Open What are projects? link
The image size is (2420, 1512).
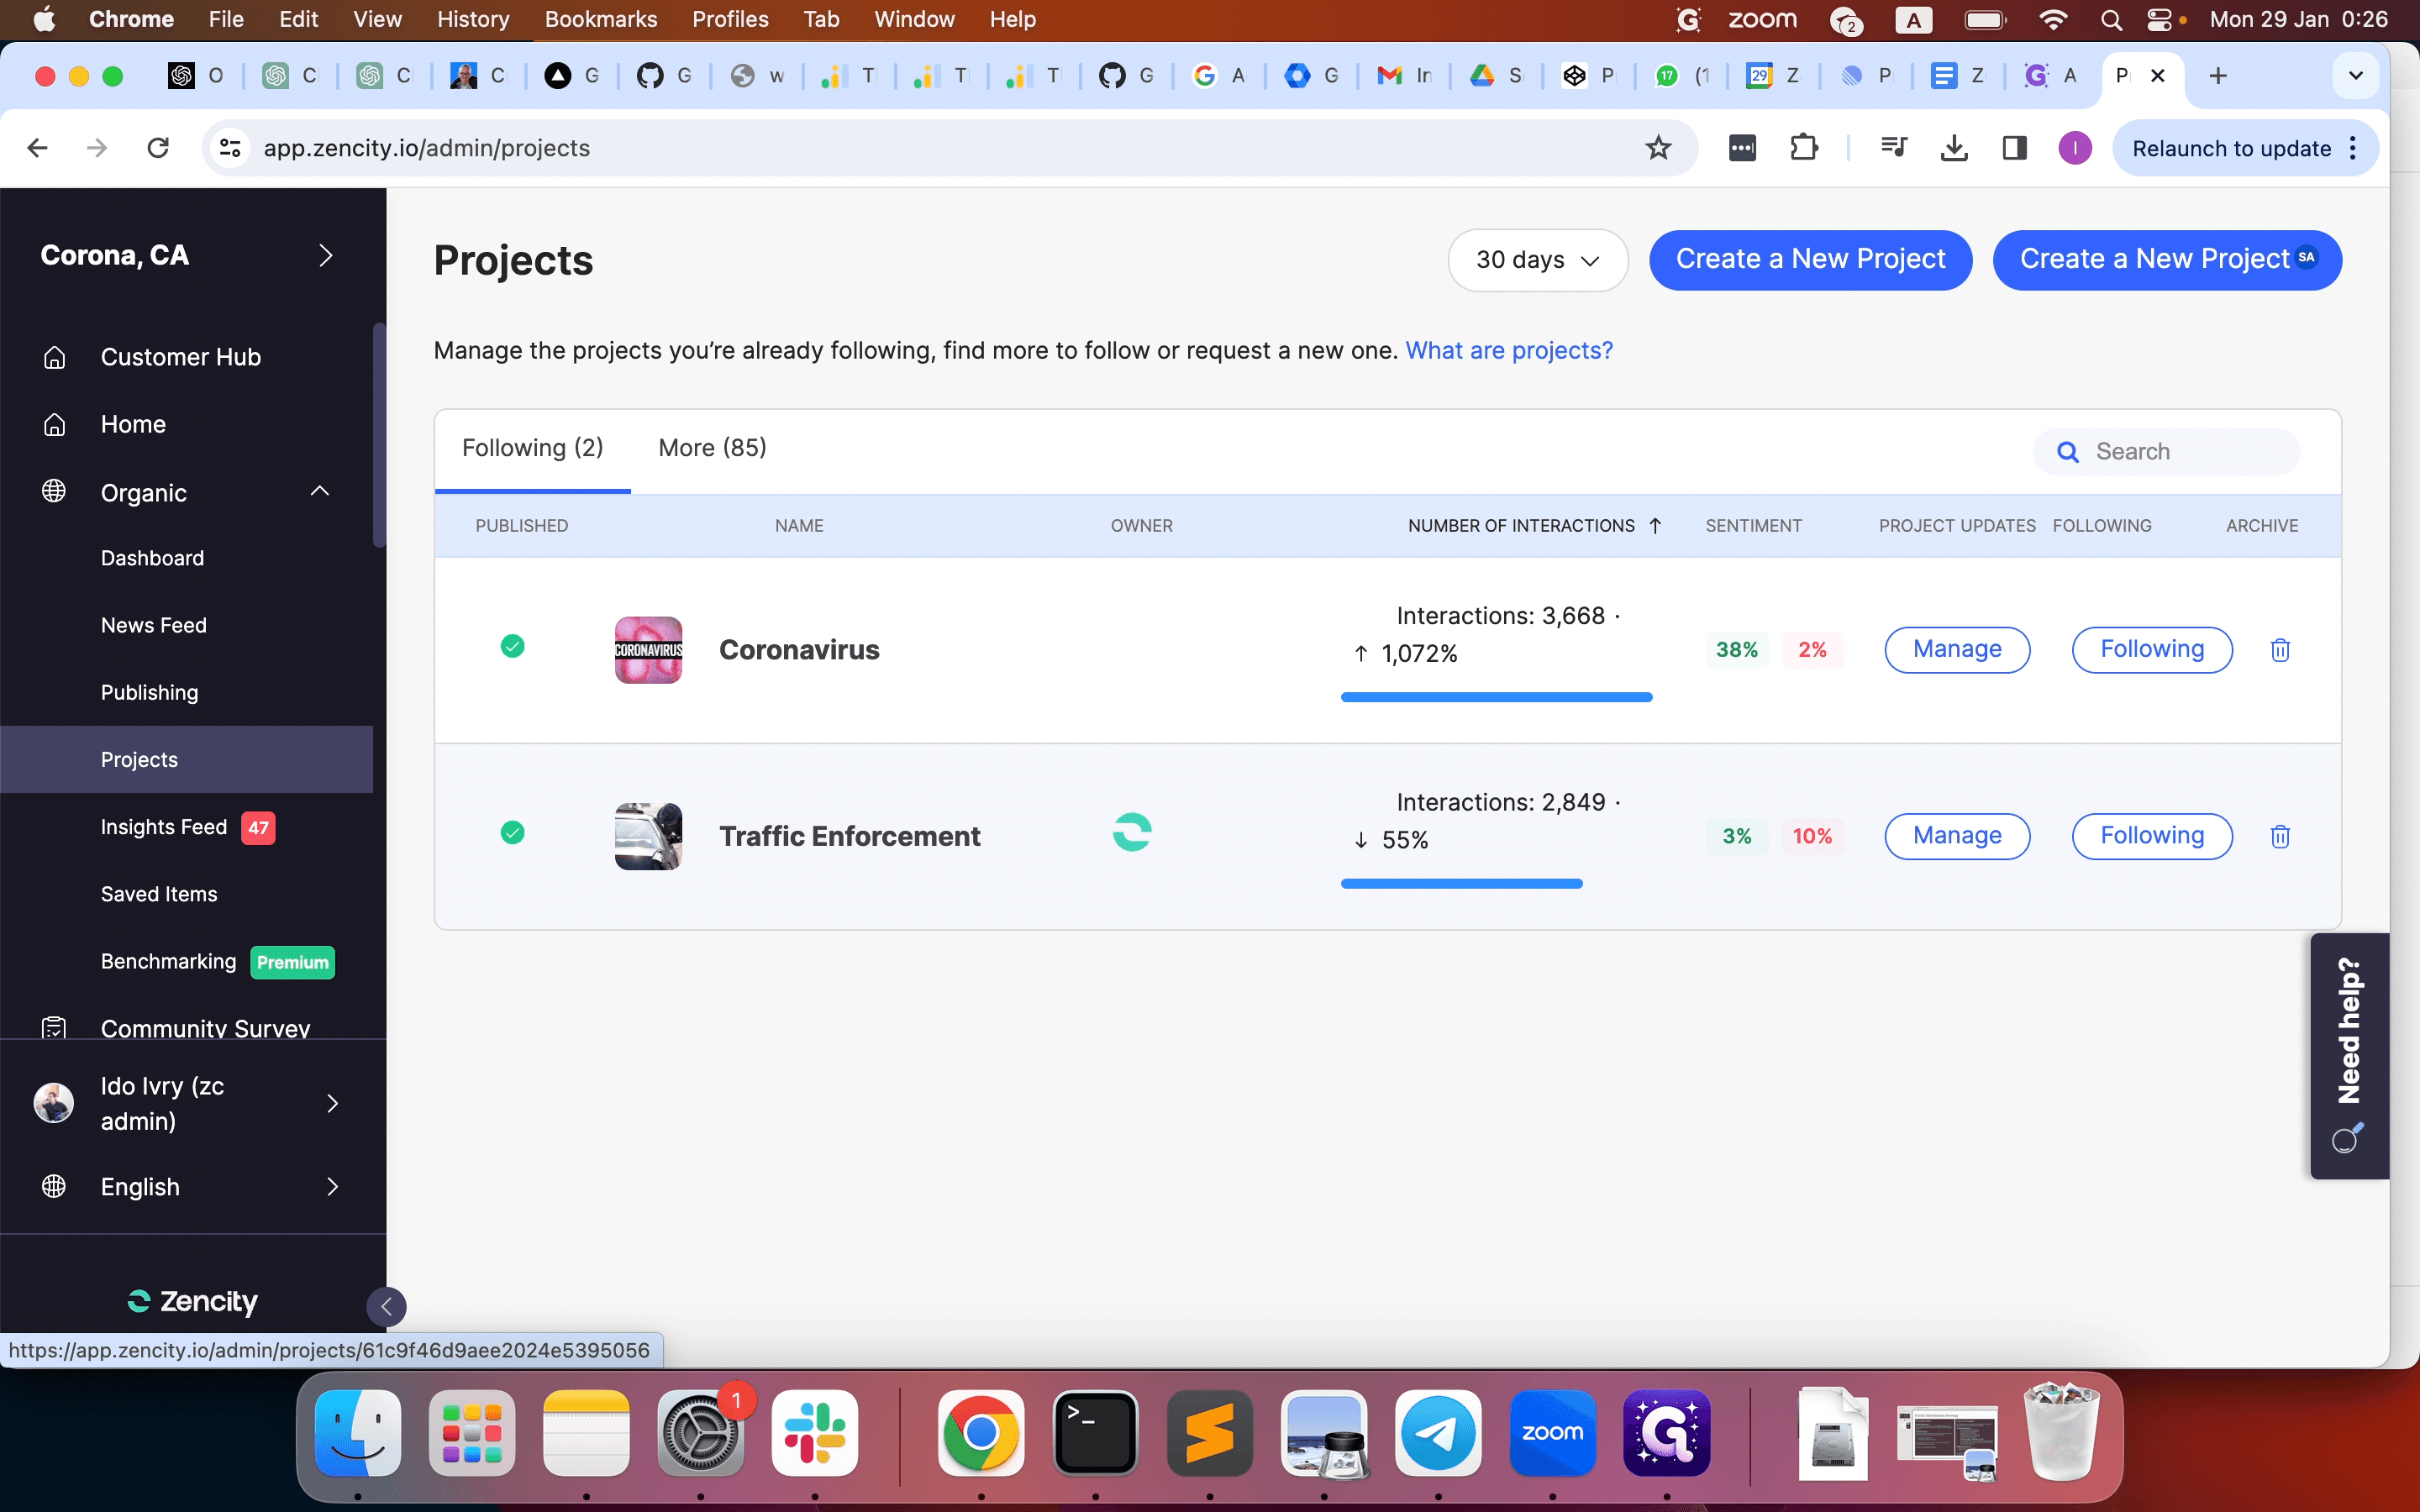1509,351
